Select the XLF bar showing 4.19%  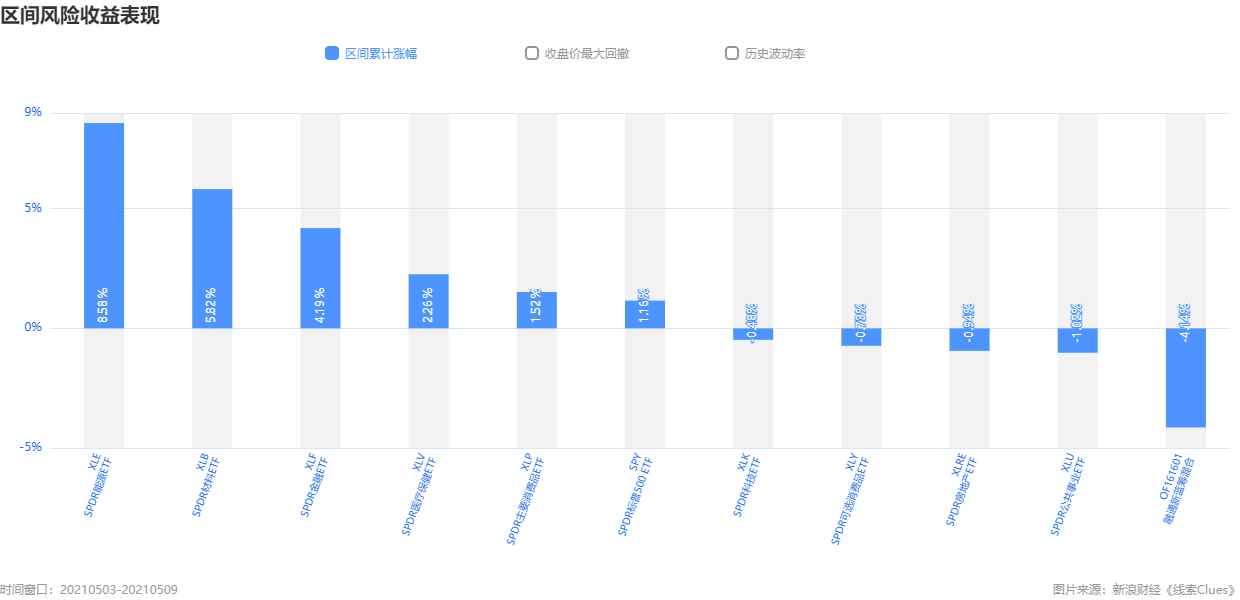pyautogui.click(x=320, y=278)
